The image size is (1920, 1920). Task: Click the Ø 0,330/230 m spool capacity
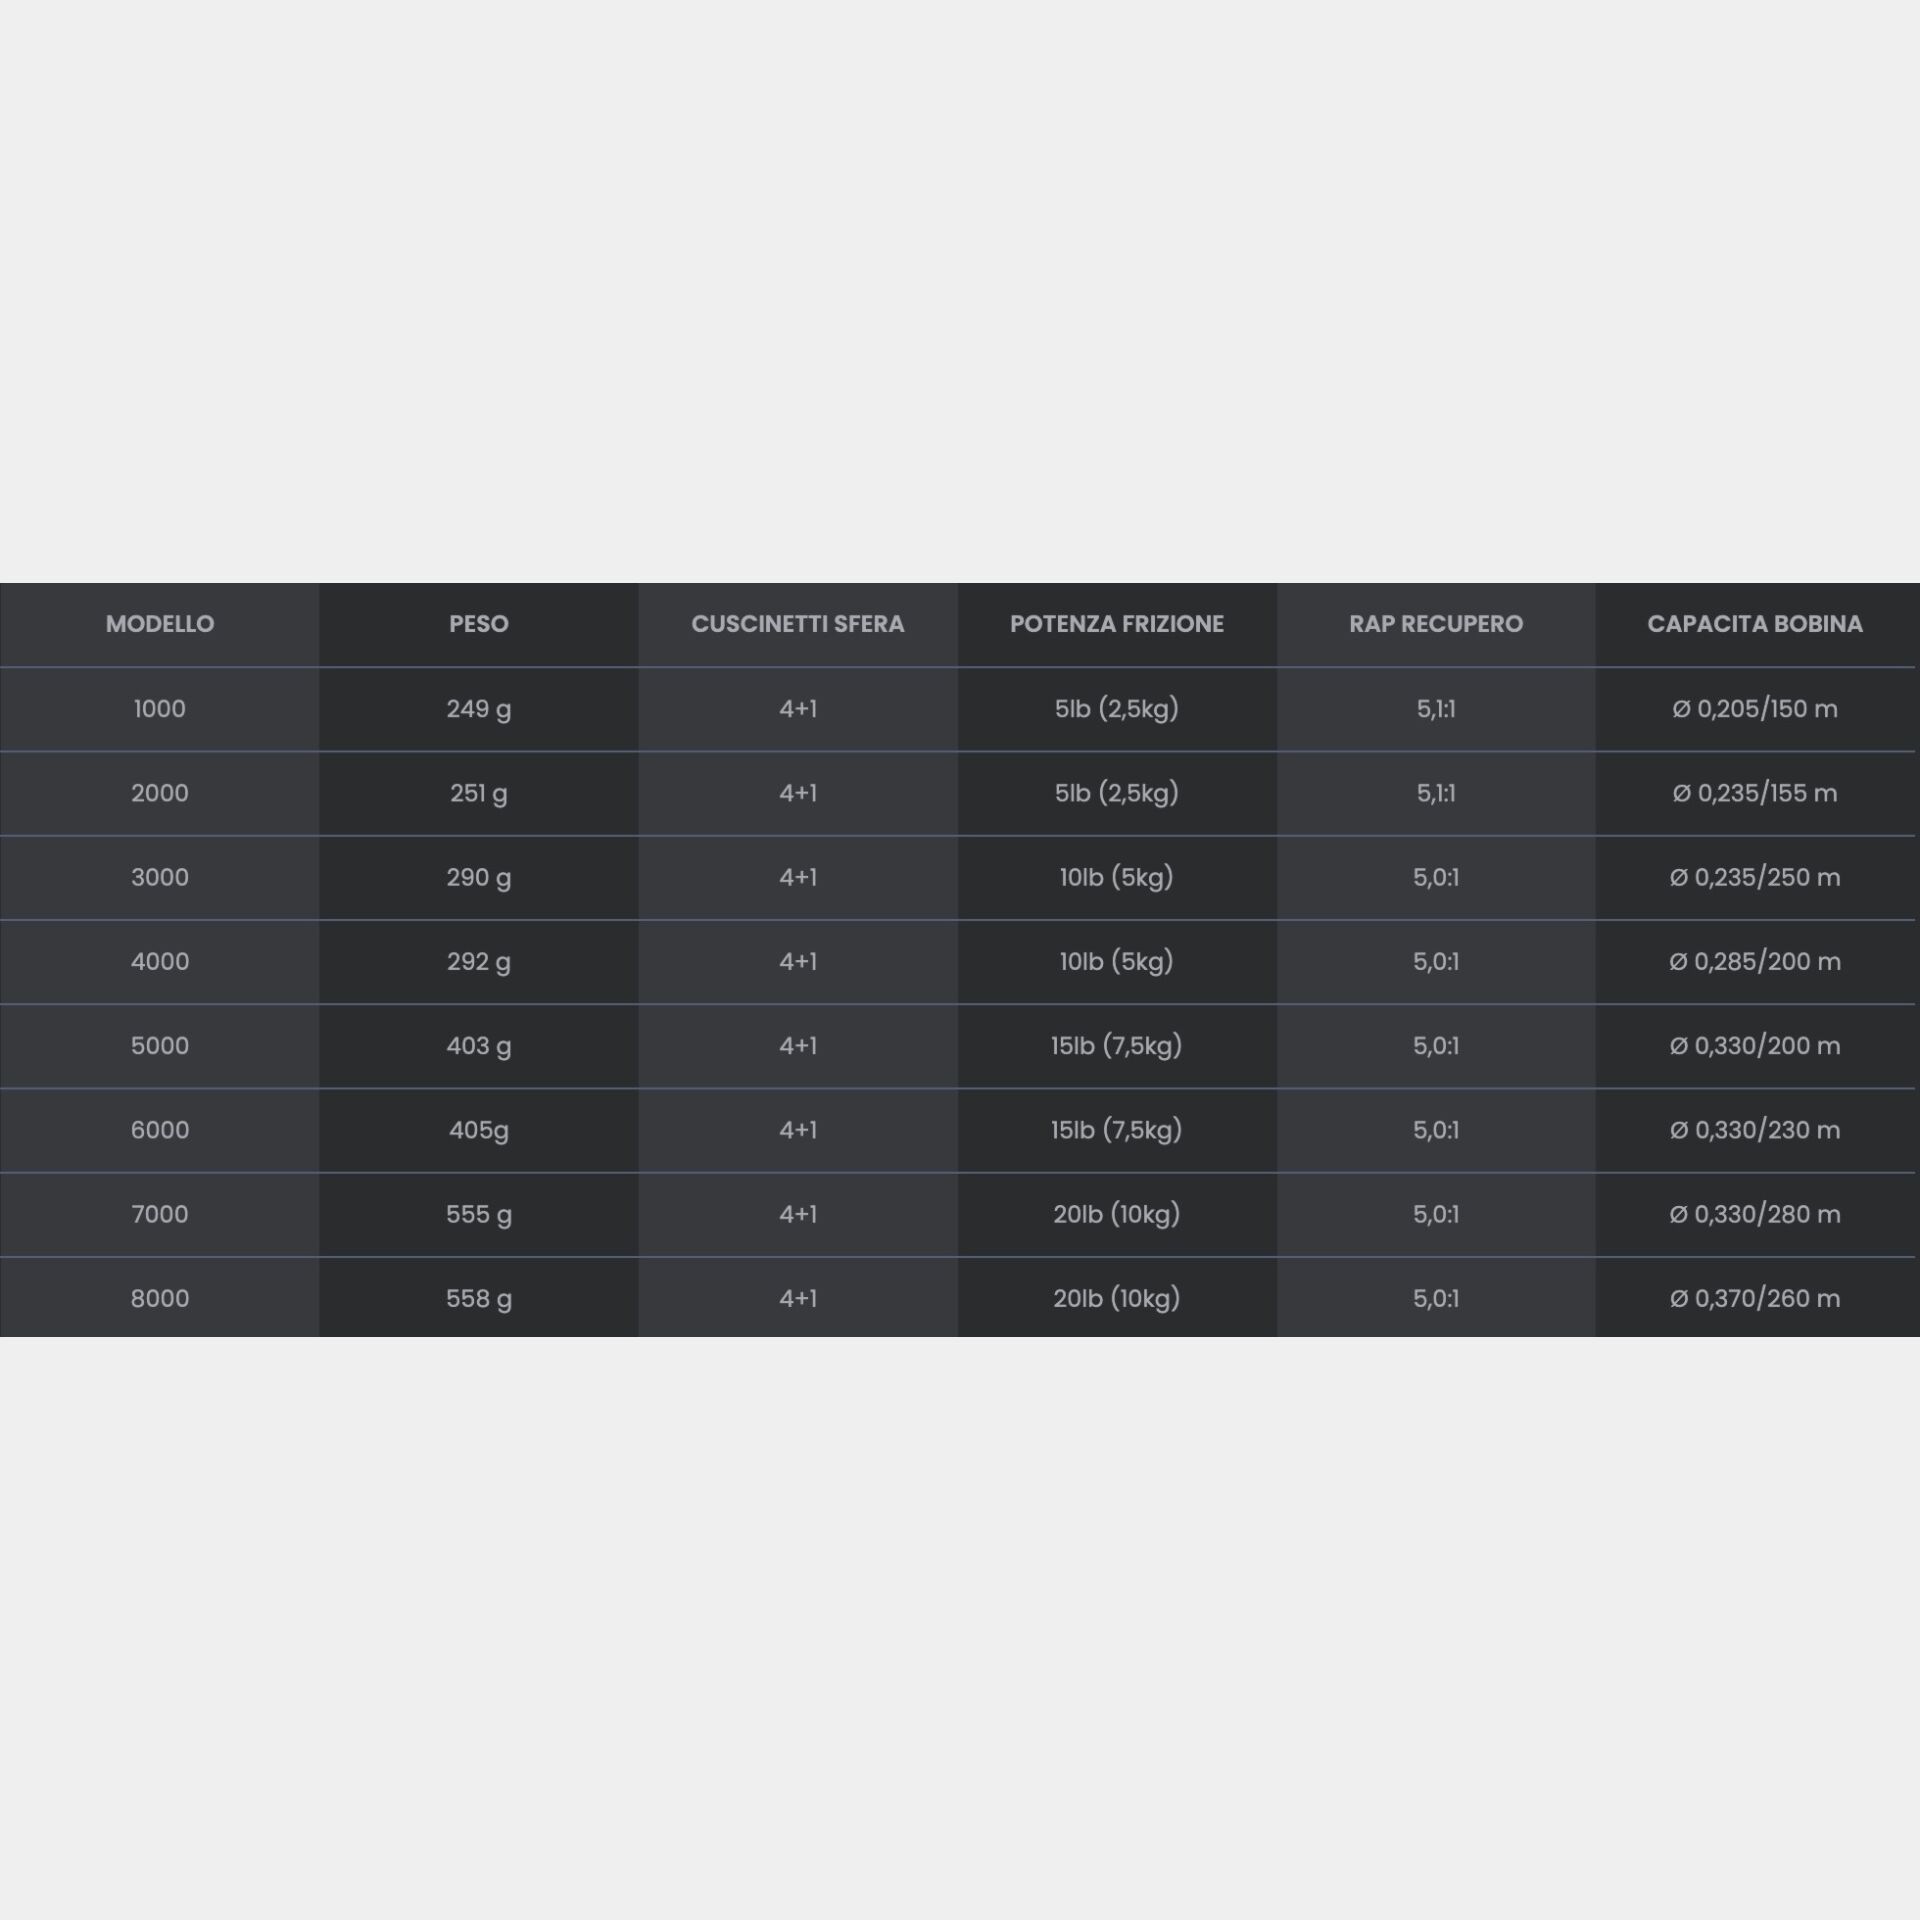(1755, 1130)
